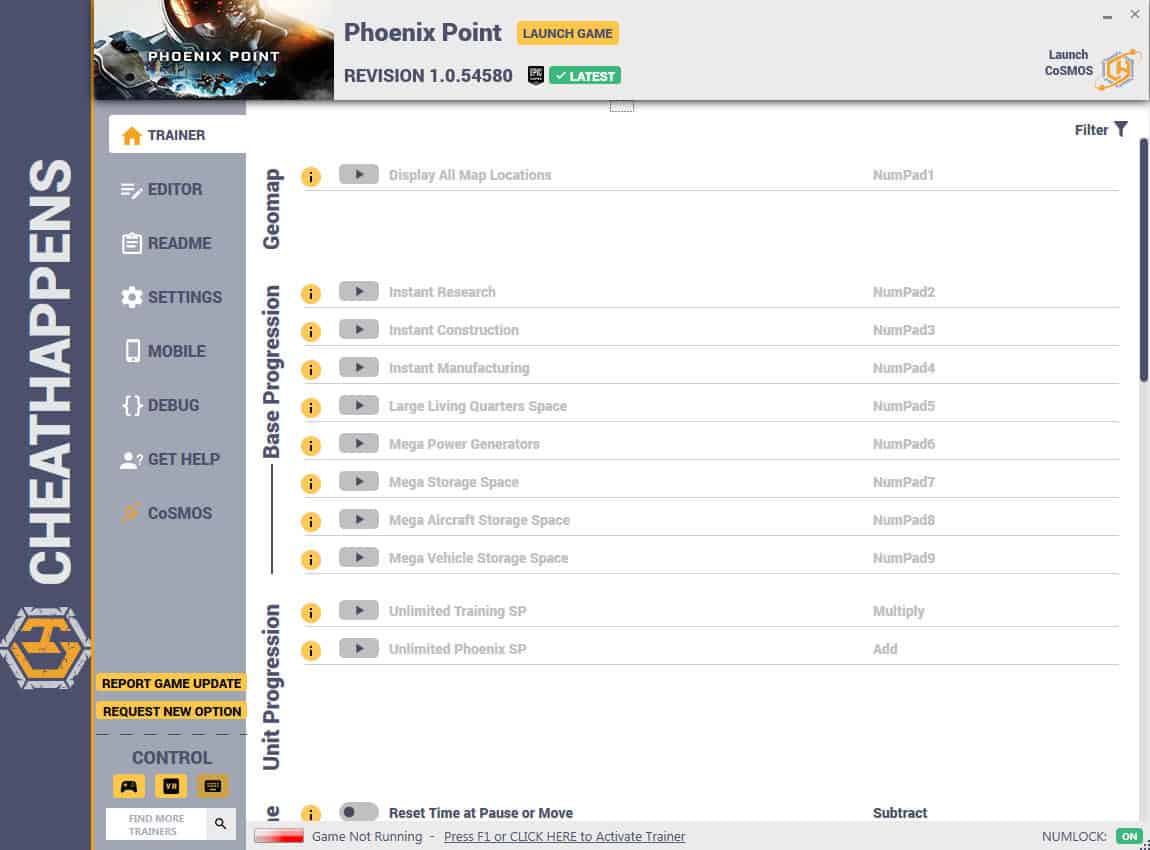Launch CoSMOS via the hexagon logo
This screenshot has width=1150, height=850.
point(1118,69)
